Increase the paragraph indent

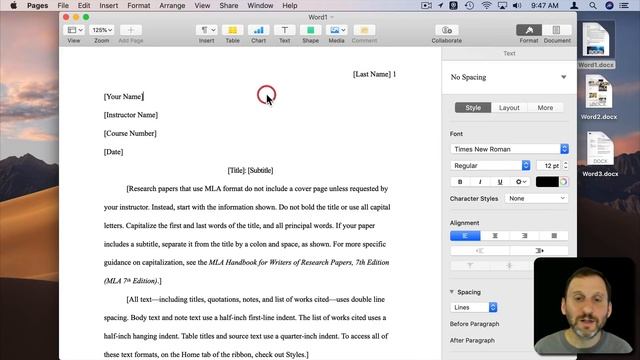tap(539, 251)
